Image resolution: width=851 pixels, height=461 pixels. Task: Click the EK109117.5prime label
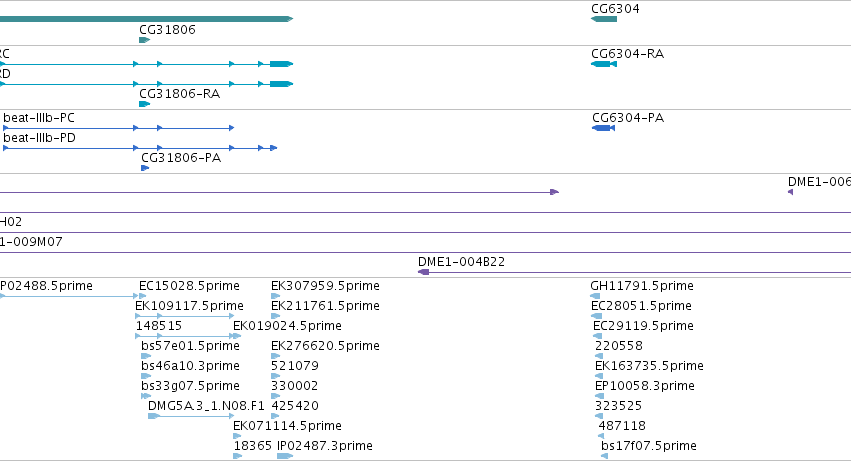189,306
